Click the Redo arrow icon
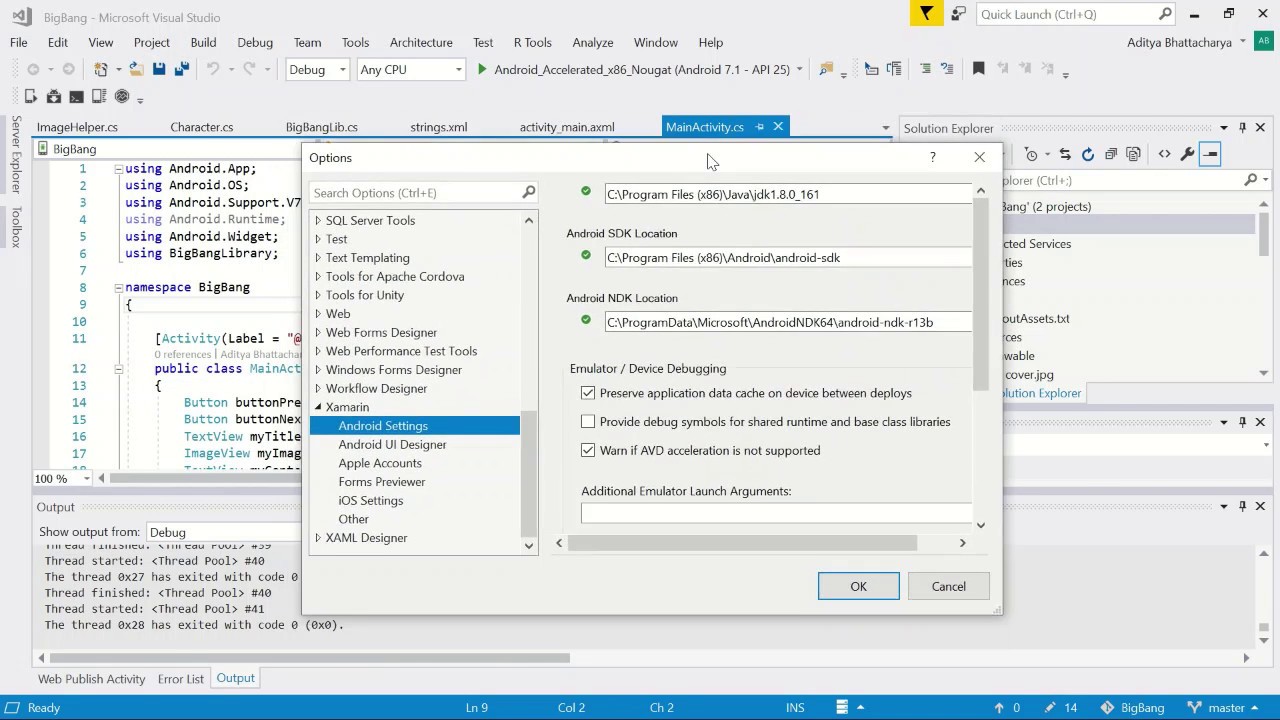 point(248,69)
